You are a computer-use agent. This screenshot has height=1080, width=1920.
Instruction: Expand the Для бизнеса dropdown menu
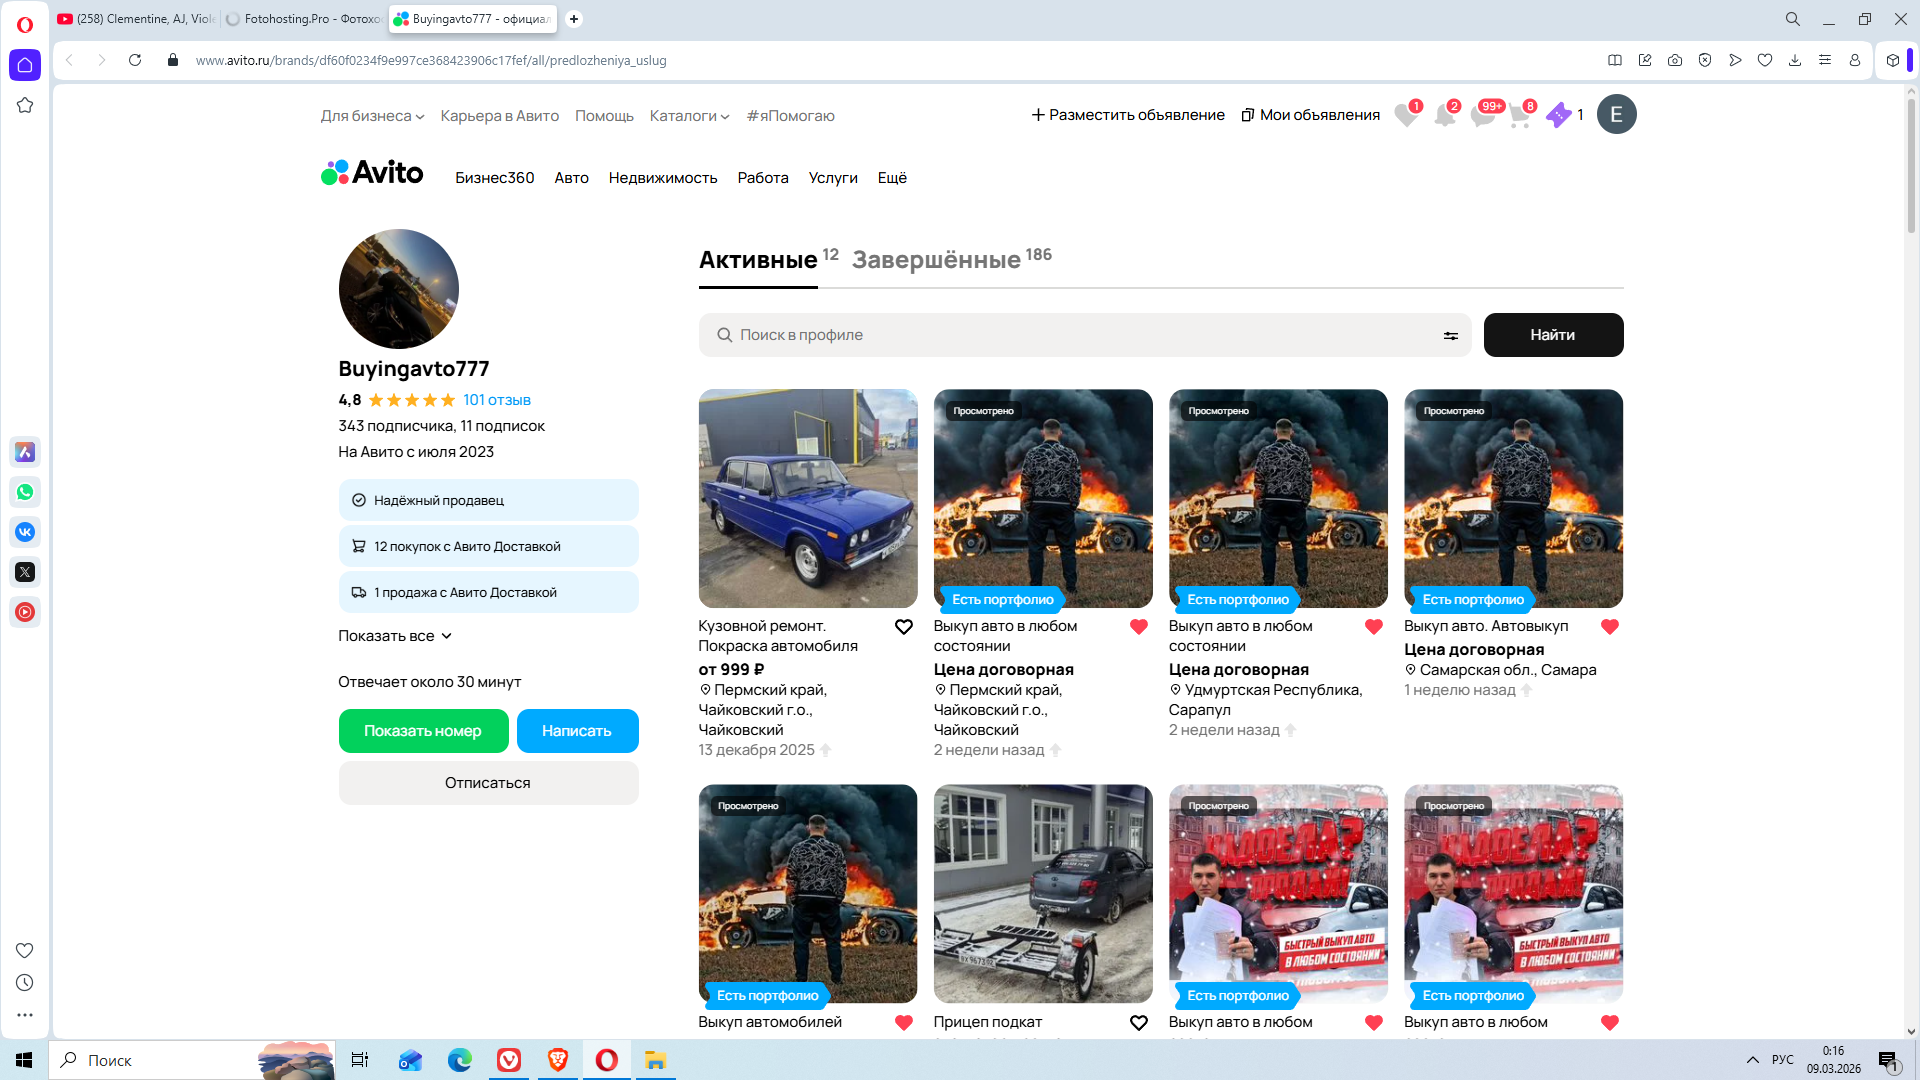coord(372,116)
